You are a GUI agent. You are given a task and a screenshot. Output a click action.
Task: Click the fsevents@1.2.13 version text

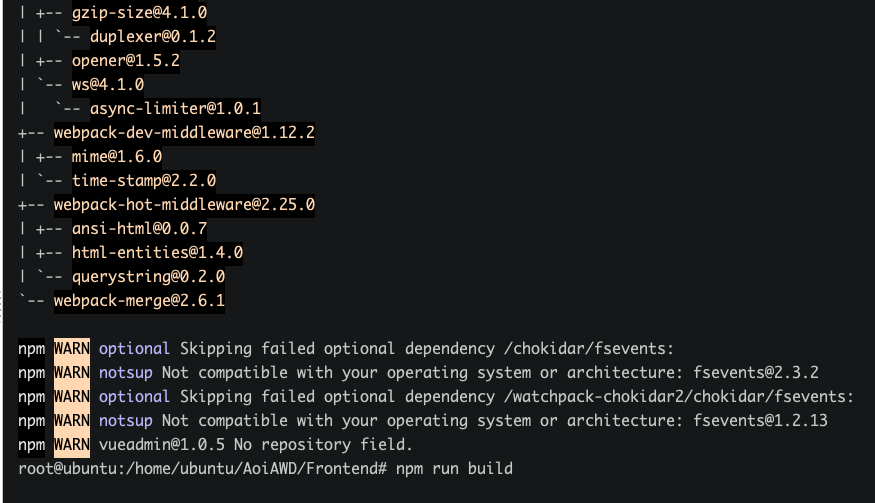pos(759,421)
